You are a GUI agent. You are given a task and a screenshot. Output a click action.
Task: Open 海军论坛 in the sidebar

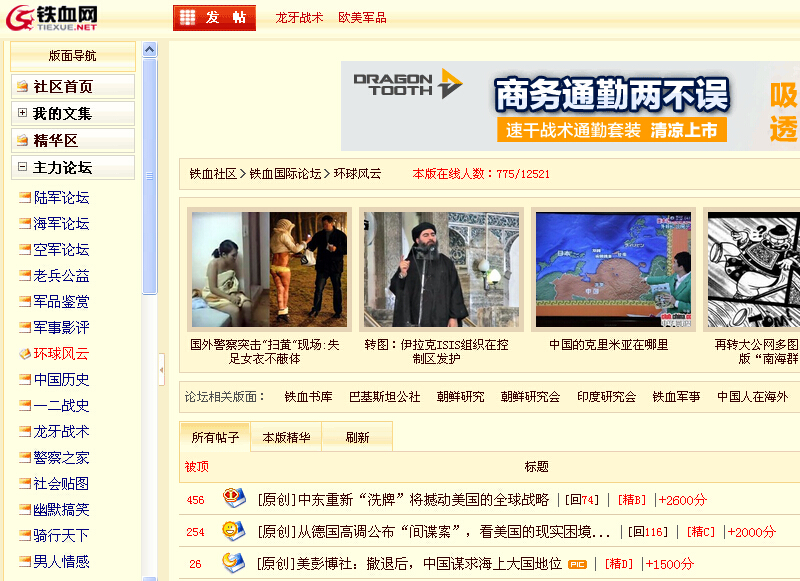pos(61,224)
